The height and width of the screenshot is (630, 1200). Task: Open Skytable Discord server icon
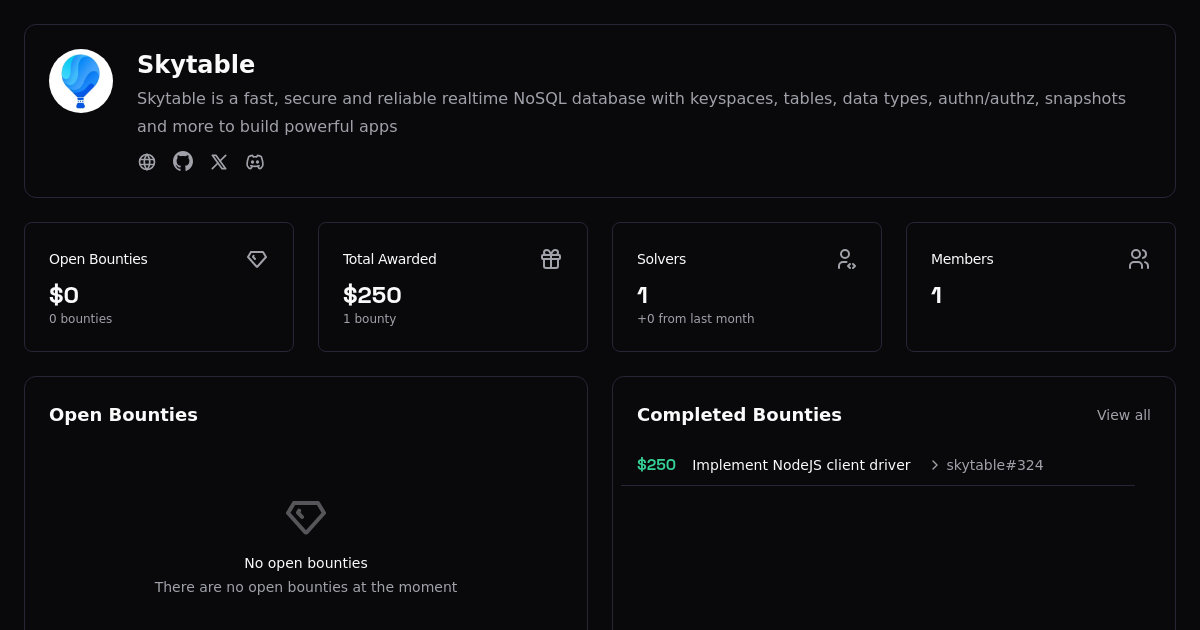(x=255, y=162)
